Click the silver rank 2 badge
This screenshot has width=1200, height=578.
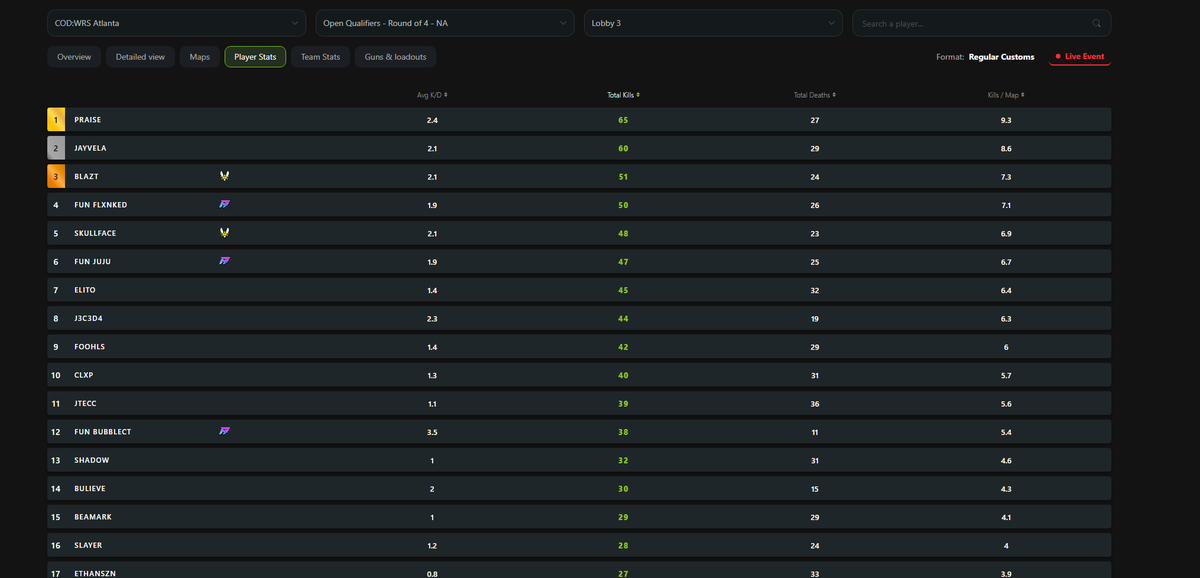(x=56, y=148)
